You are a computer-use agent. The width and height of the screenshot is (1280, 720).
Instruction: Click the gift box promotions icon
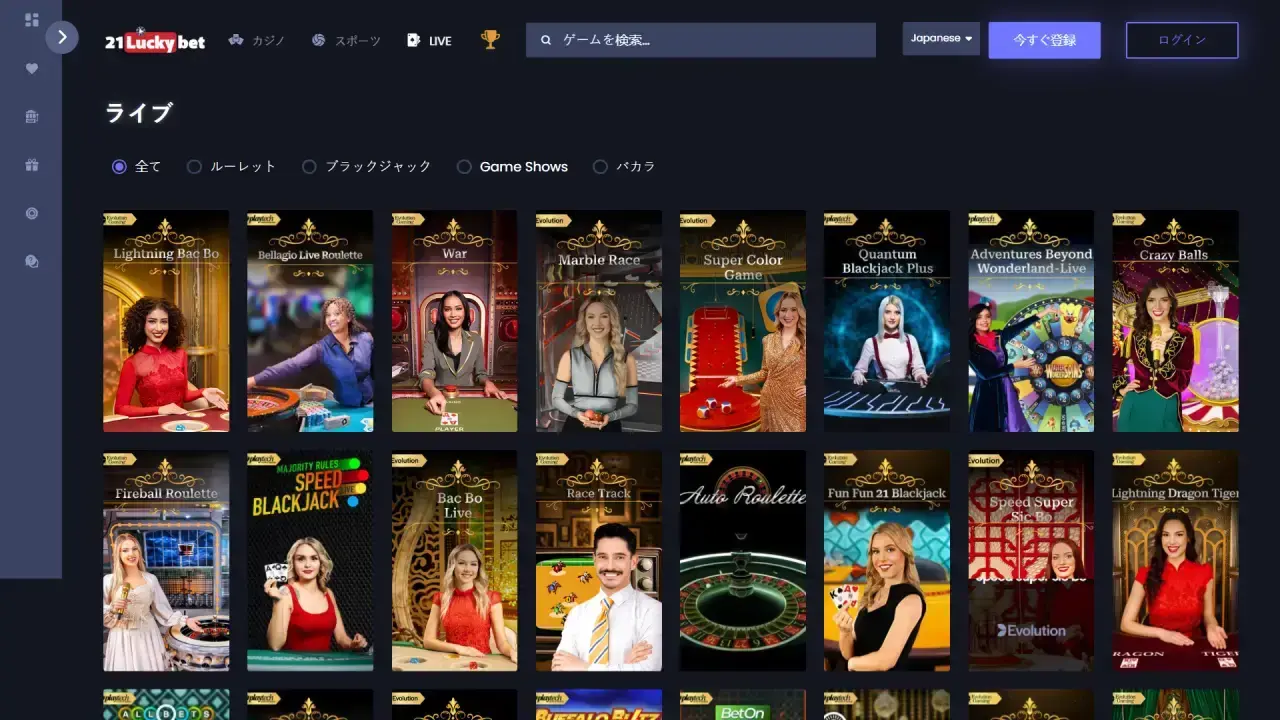pyautogui.click(x=31, y=165)
